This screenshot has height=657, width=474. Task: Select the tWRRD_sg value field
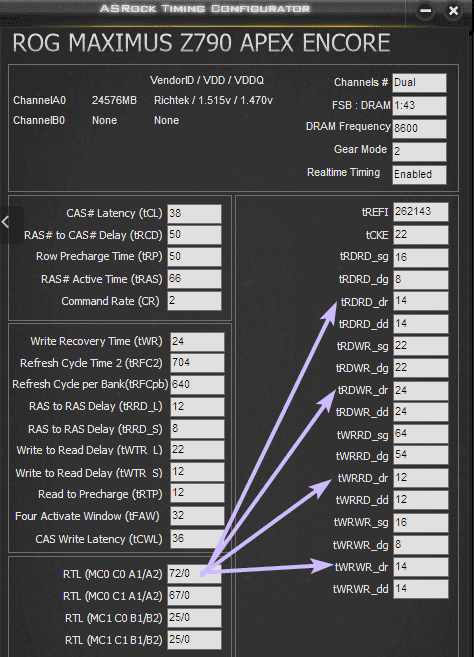[x=421, y=434]
